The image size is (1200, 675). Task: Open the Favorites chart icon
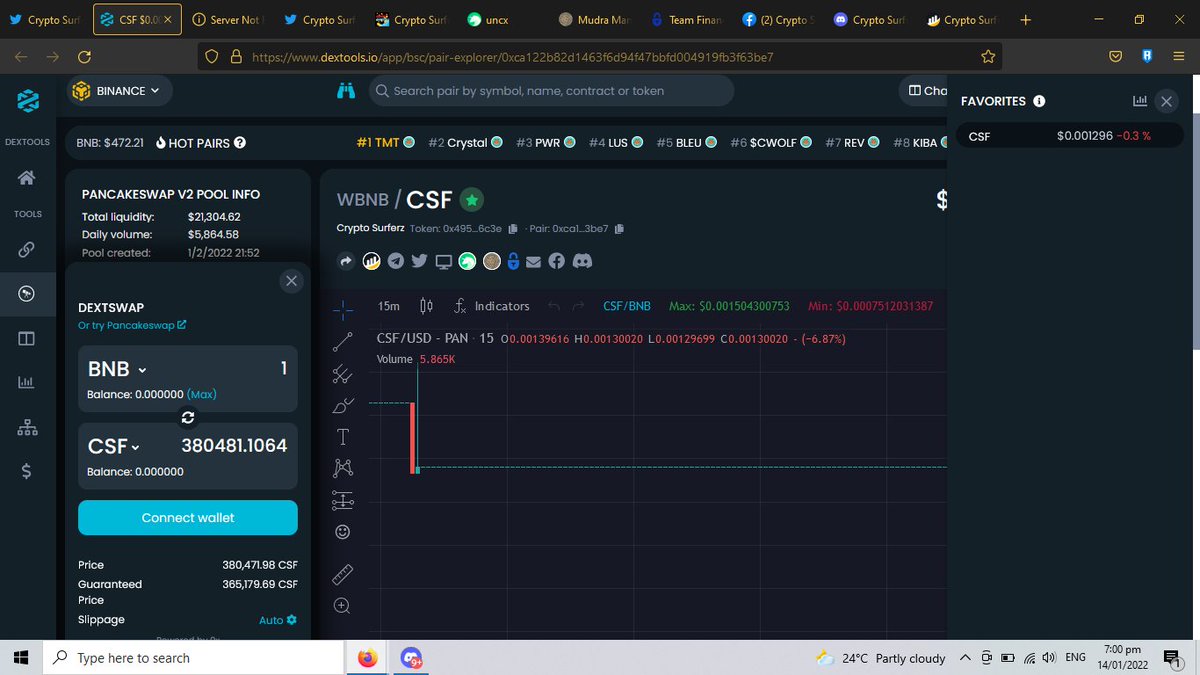1140,101
